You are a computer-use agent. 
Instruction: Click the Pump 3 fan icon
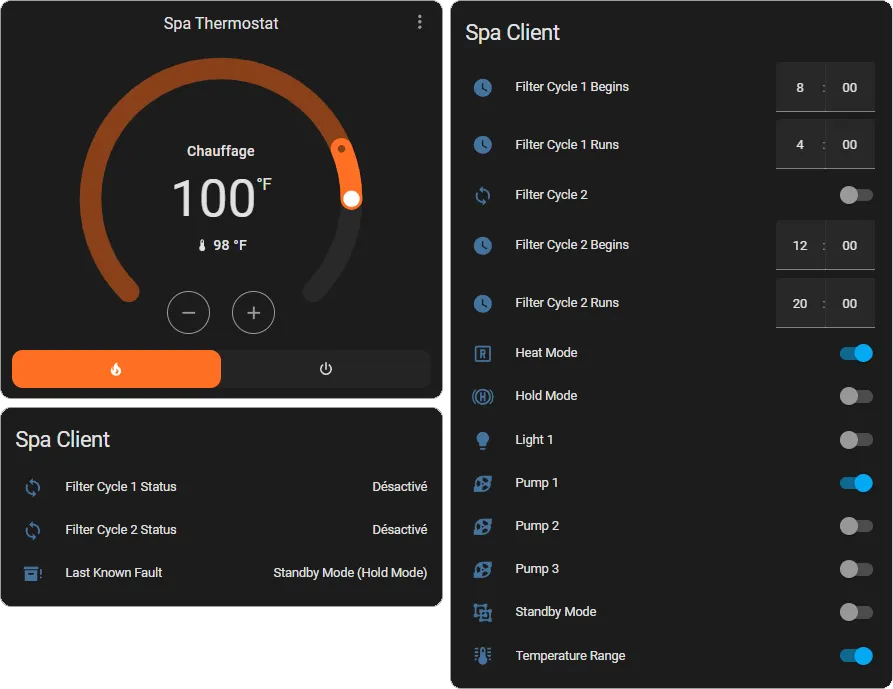pyautogui.click(x=482, y=569)
